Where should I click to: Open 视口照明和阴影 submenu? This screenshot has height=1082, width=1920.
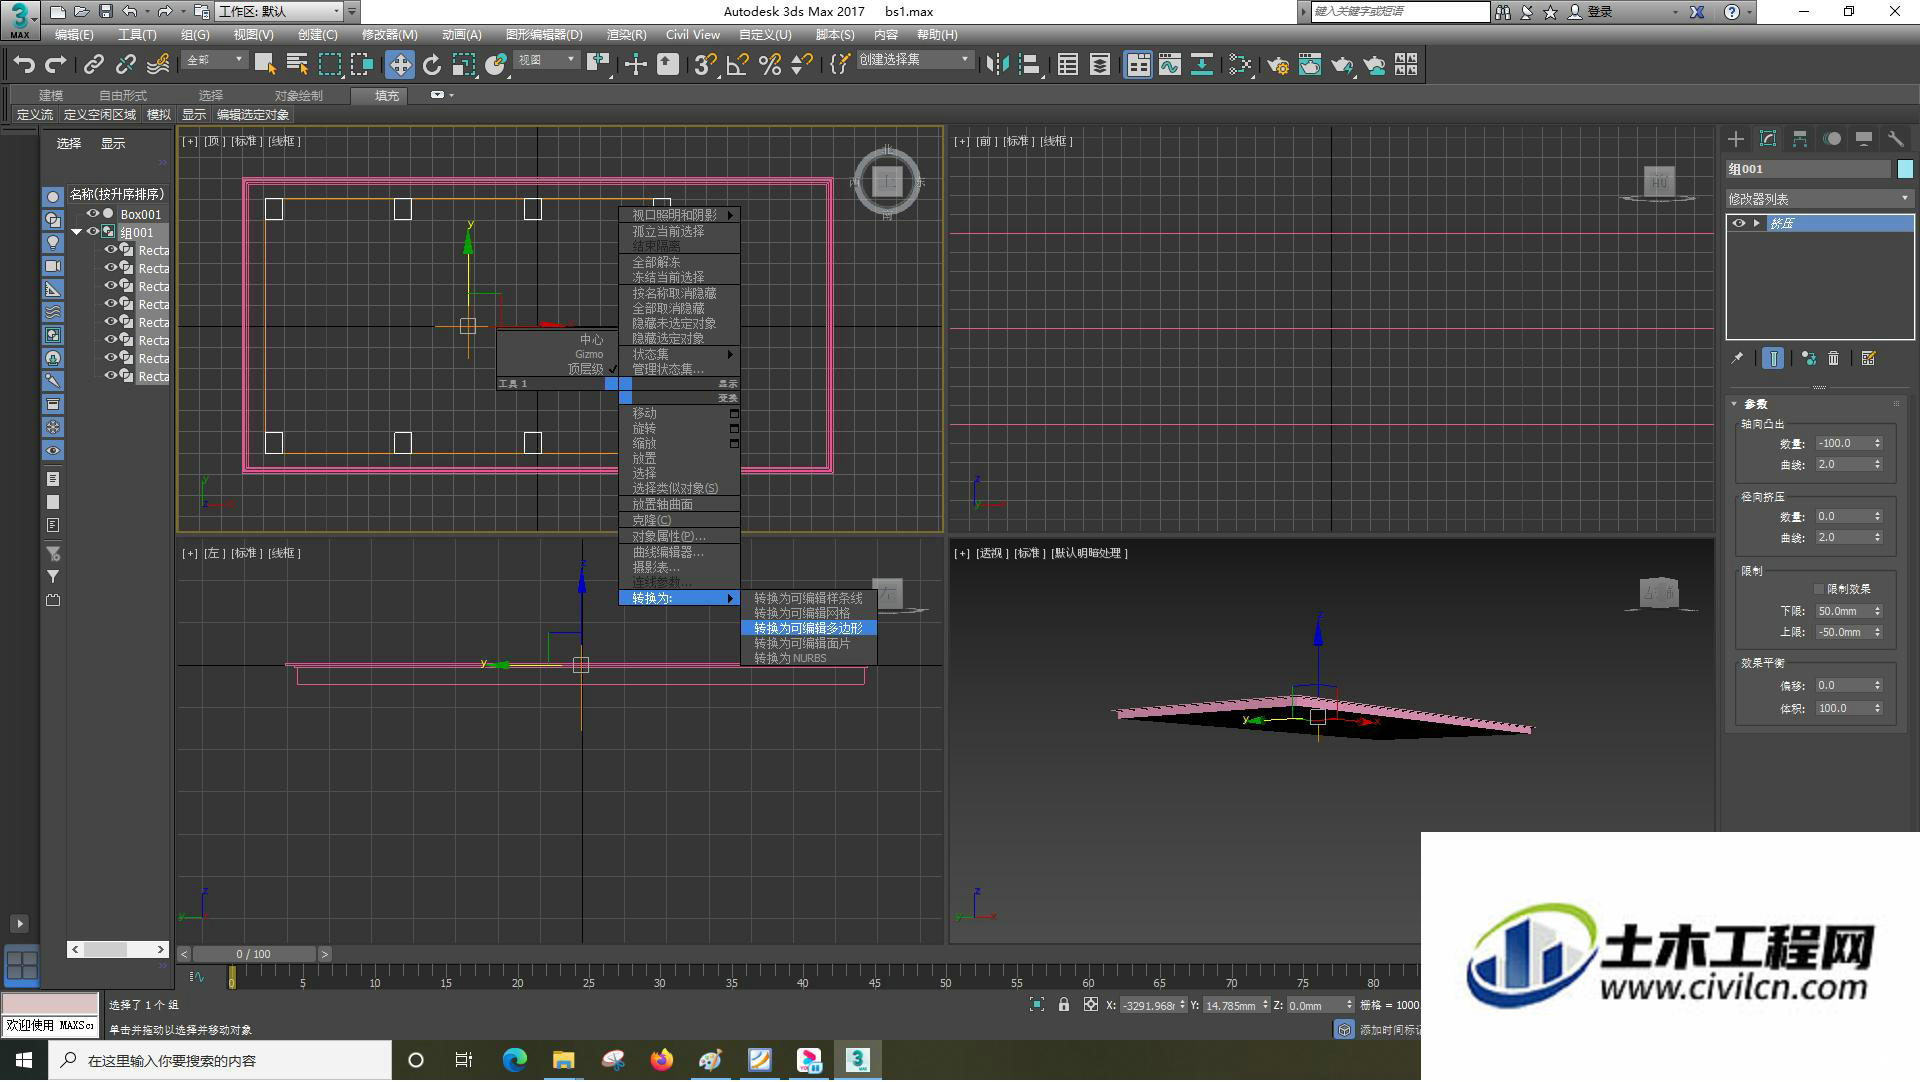pos(680,215)
